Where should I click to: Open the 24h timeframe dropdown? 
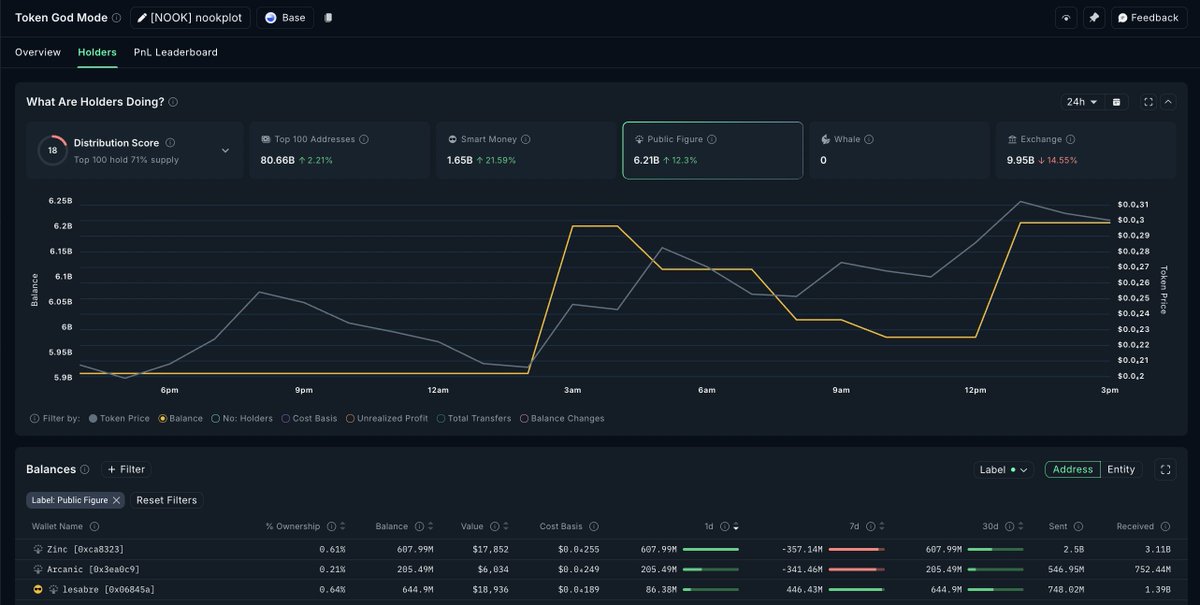point(1082,102)
